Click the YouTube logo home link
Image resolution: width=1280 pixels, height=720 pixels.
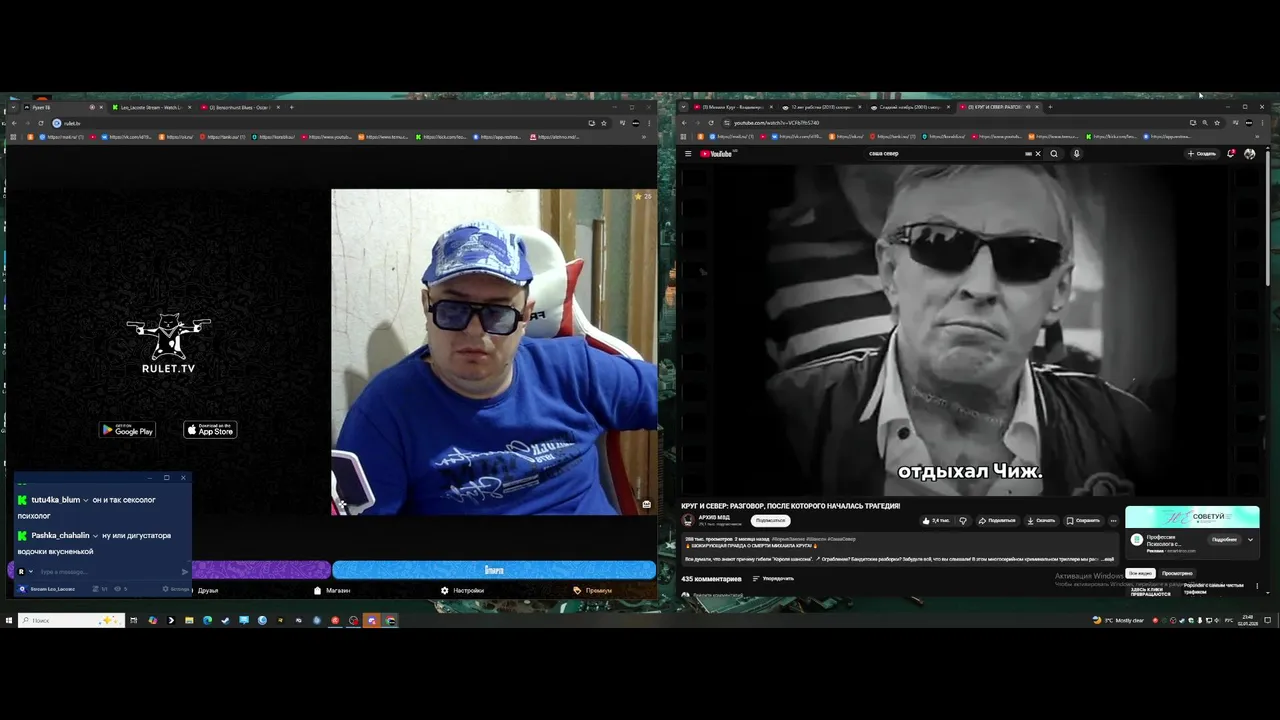pyautogui.click(x=716, y=154)
